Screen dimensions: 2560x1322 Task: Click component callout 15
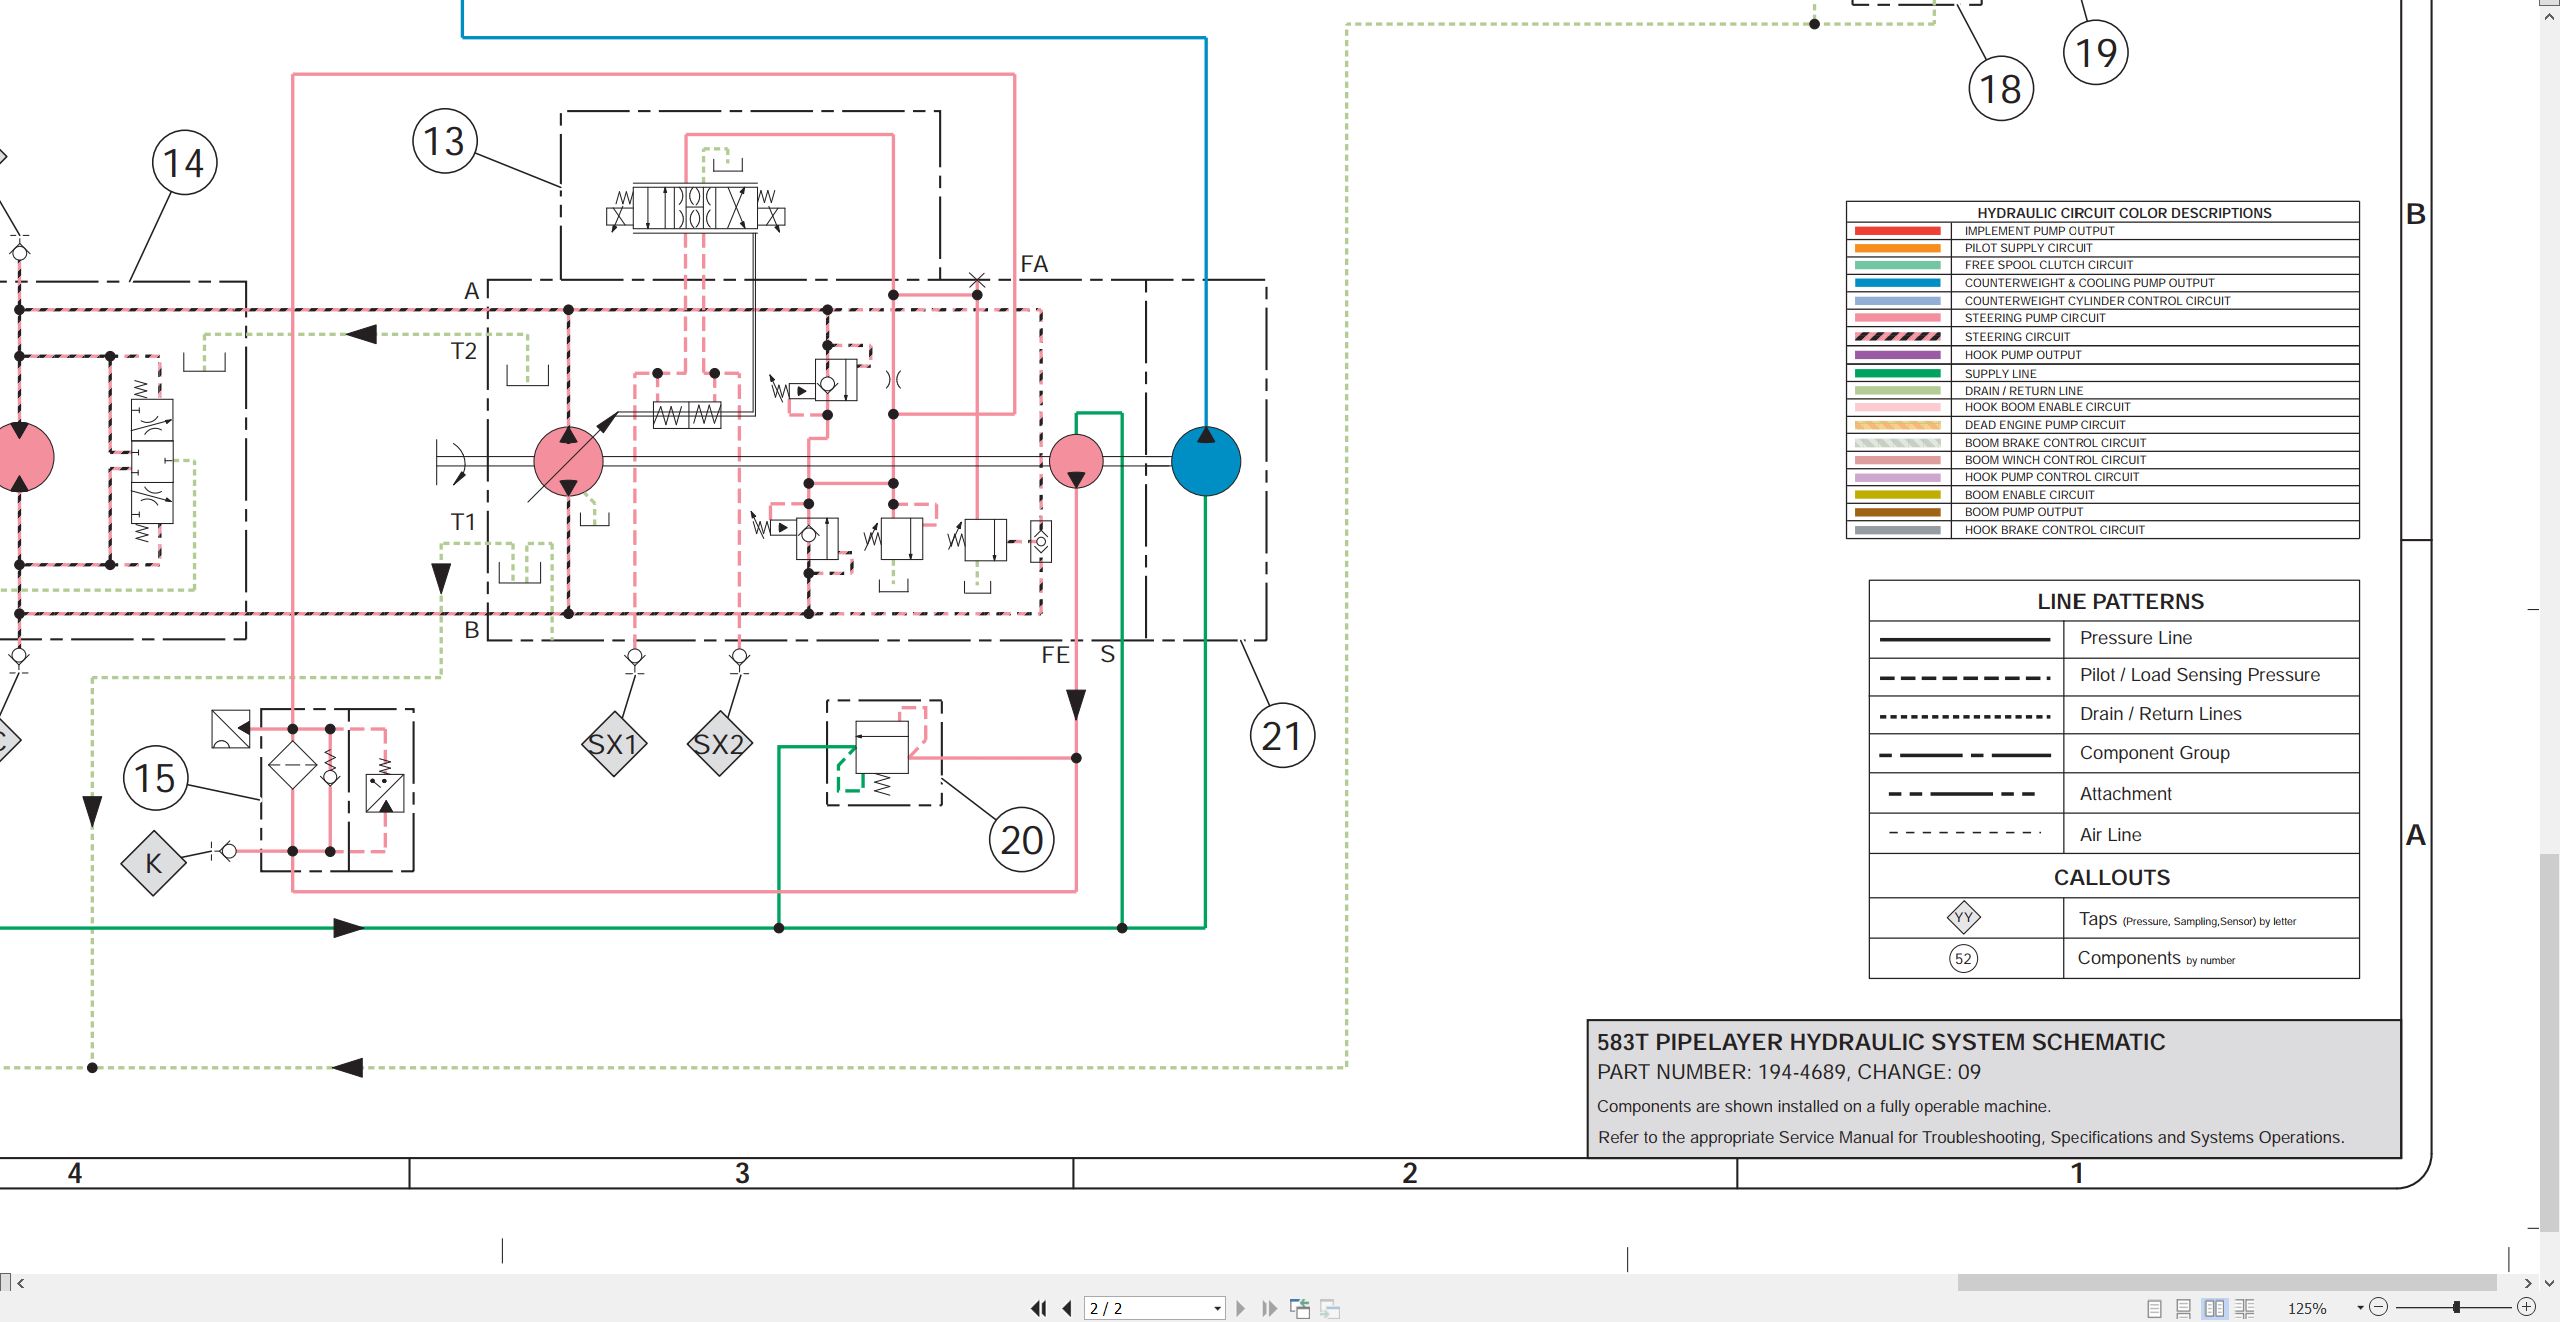[155, 777]
